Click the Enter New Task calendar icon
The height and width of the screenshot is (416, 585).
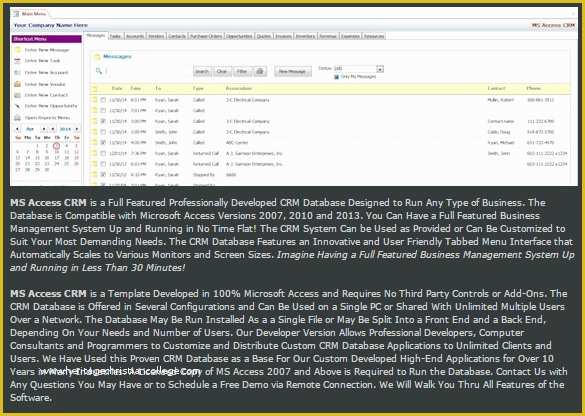click(x=18, y=61)
